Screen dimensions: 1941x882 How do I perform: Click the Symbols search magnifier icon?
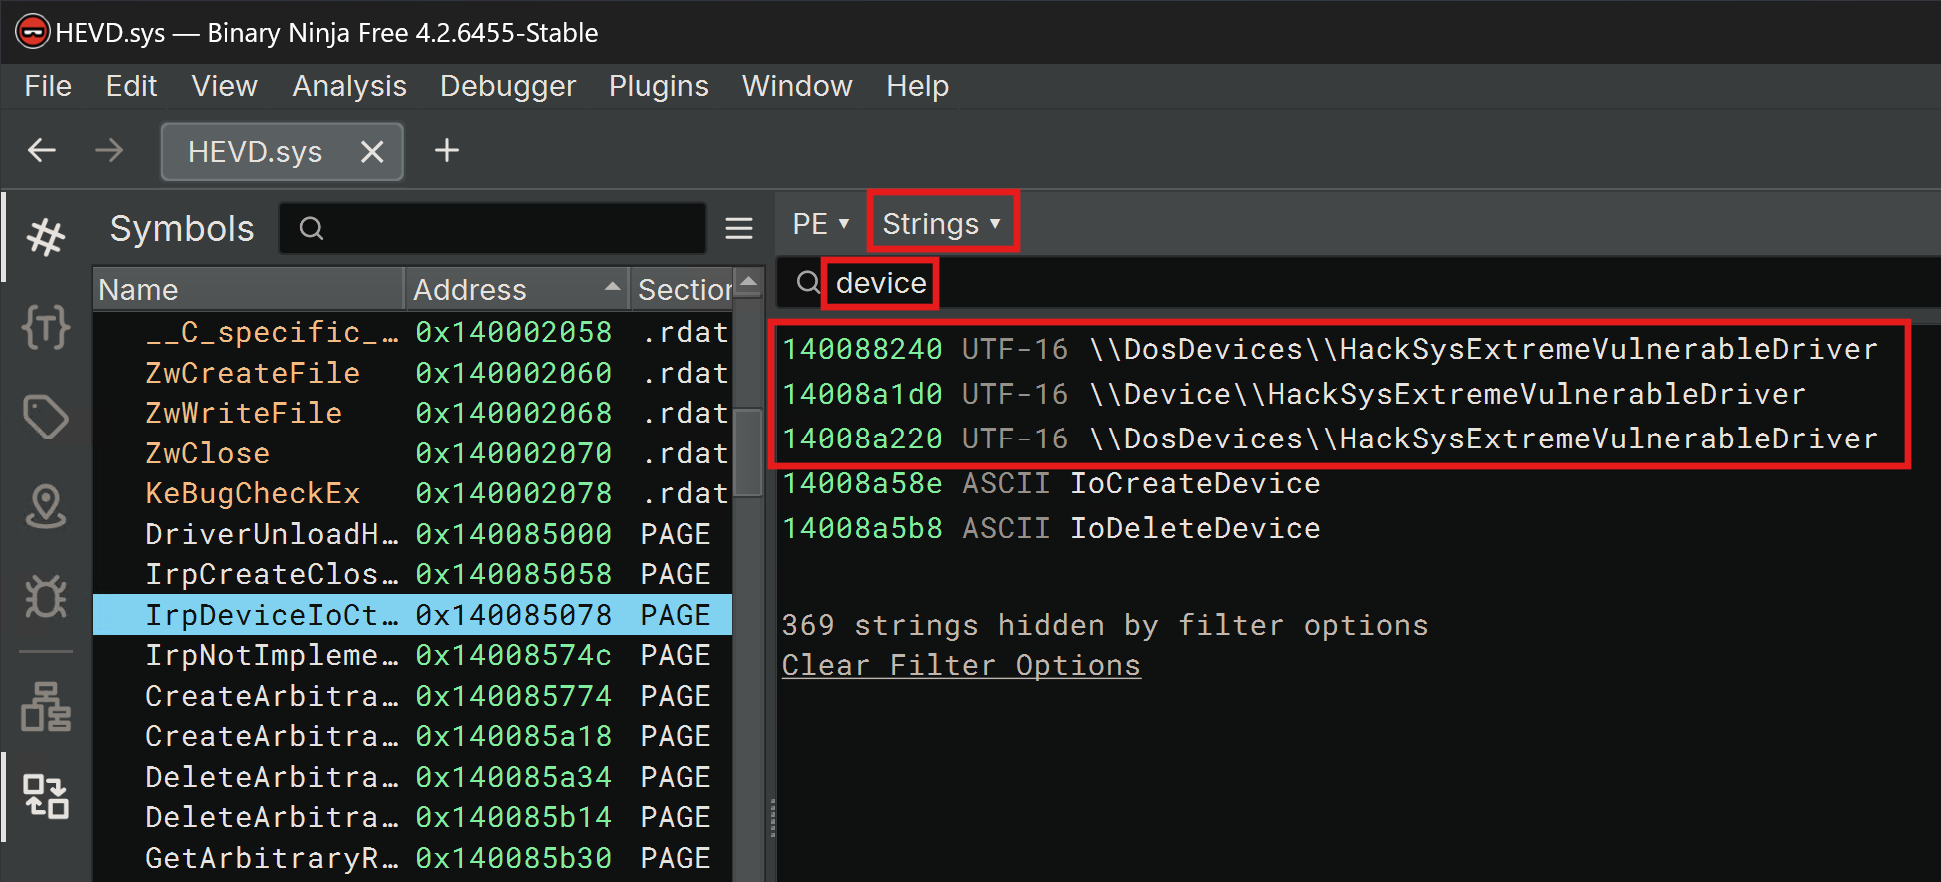(311, 229)
